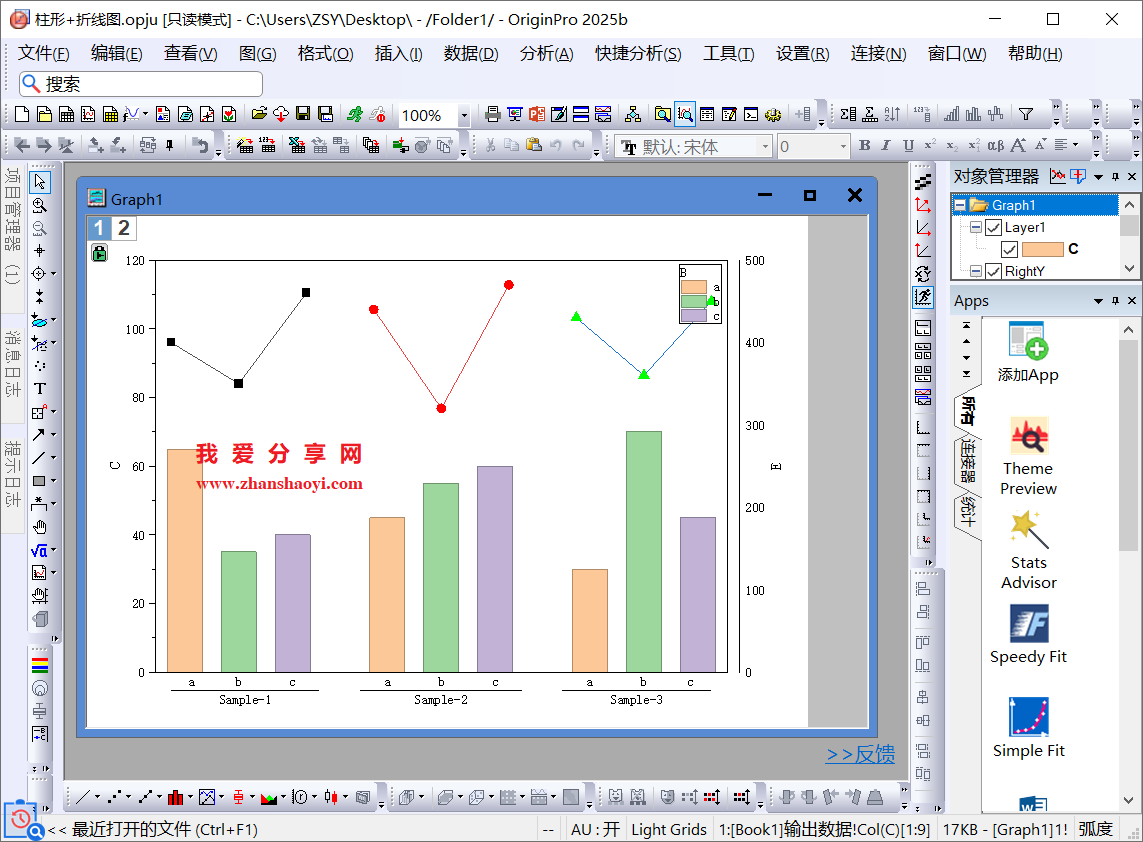The image size is (1143, 842).
Task: Click the orange color swatch for plot C
Action: point(1042,249)
